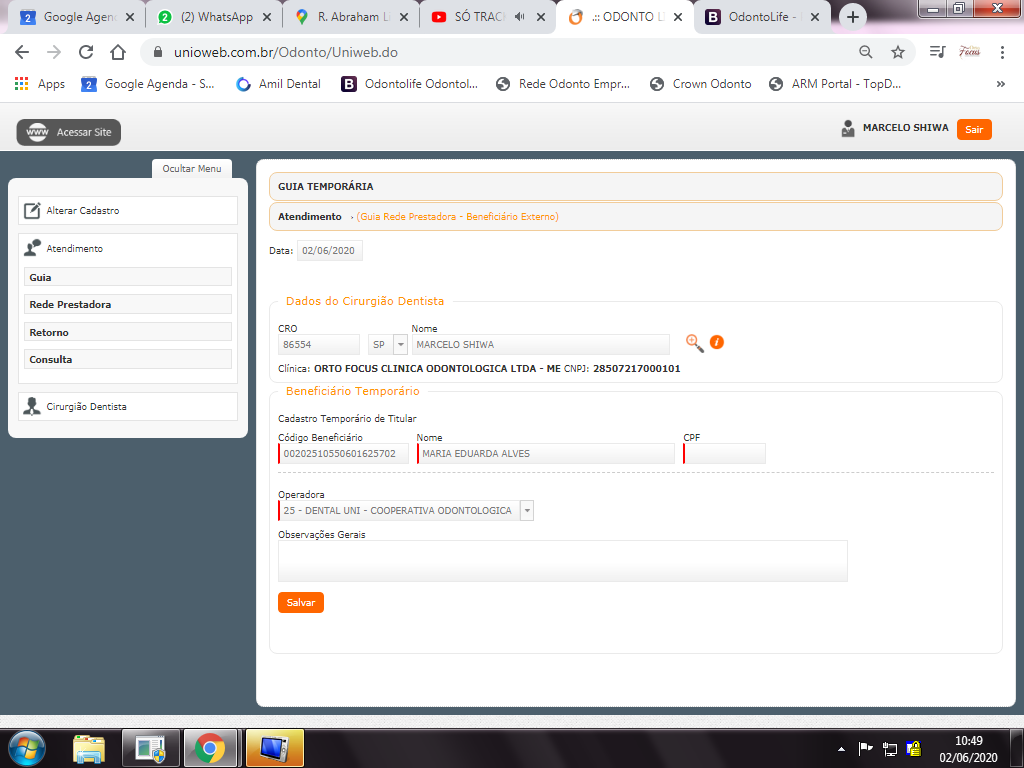Select Guia in the Atendimento menu
The width and height of the screenshot is (1024, 768).
128,277
